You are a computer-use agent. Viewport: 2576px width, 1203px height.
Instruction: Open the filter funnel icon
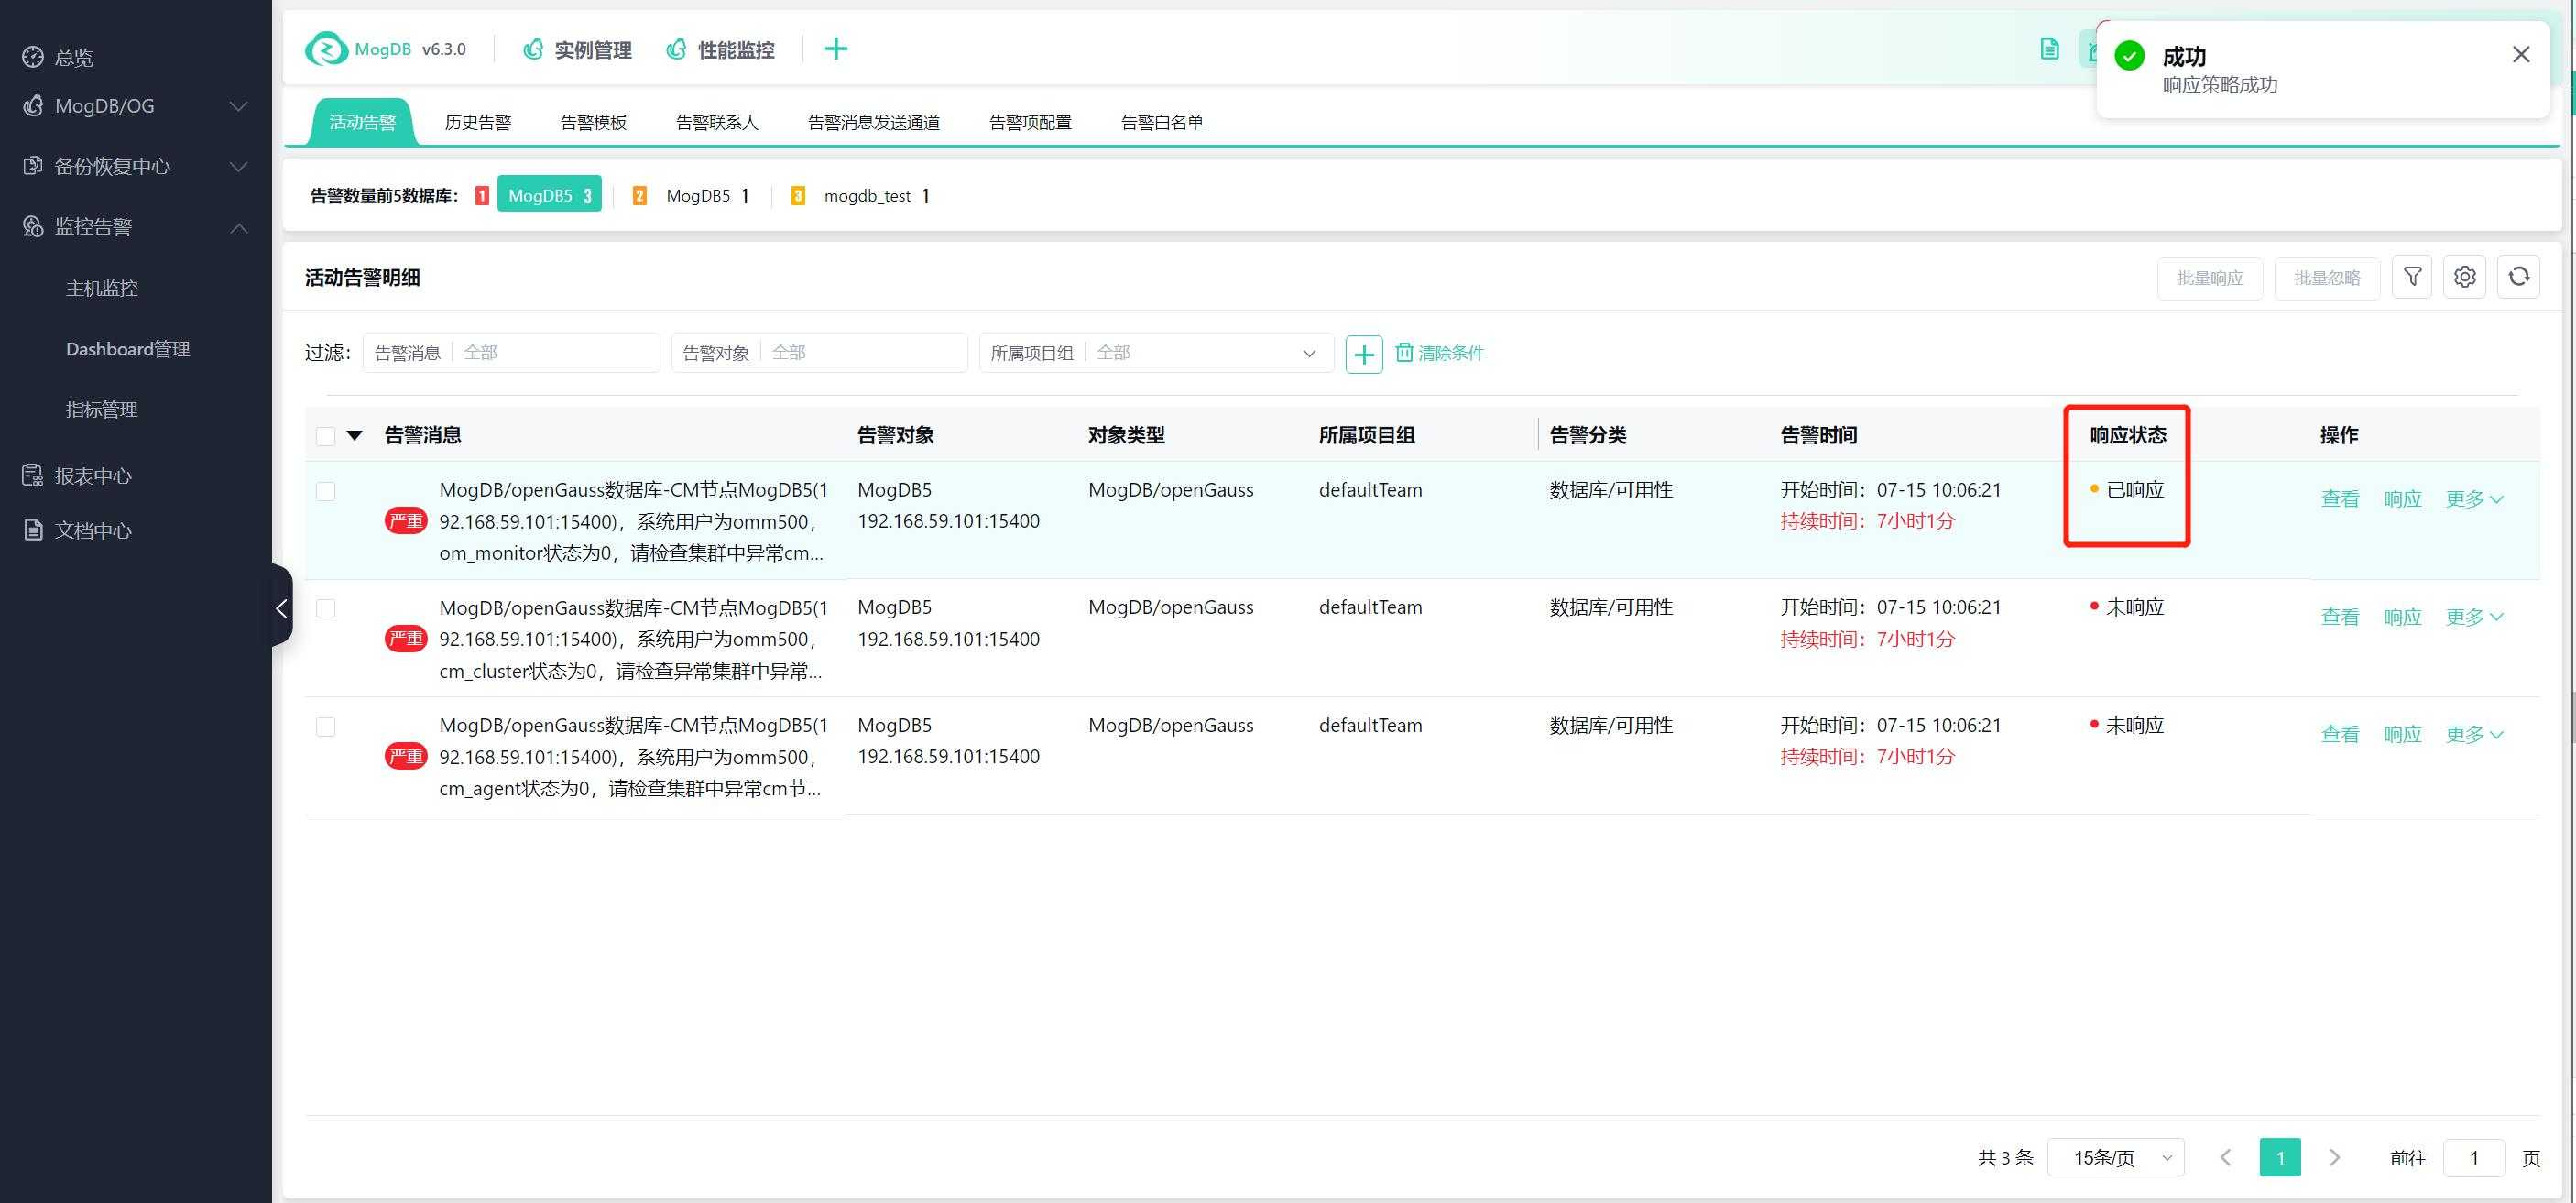pyautogui.click(x=2412, y=277)
